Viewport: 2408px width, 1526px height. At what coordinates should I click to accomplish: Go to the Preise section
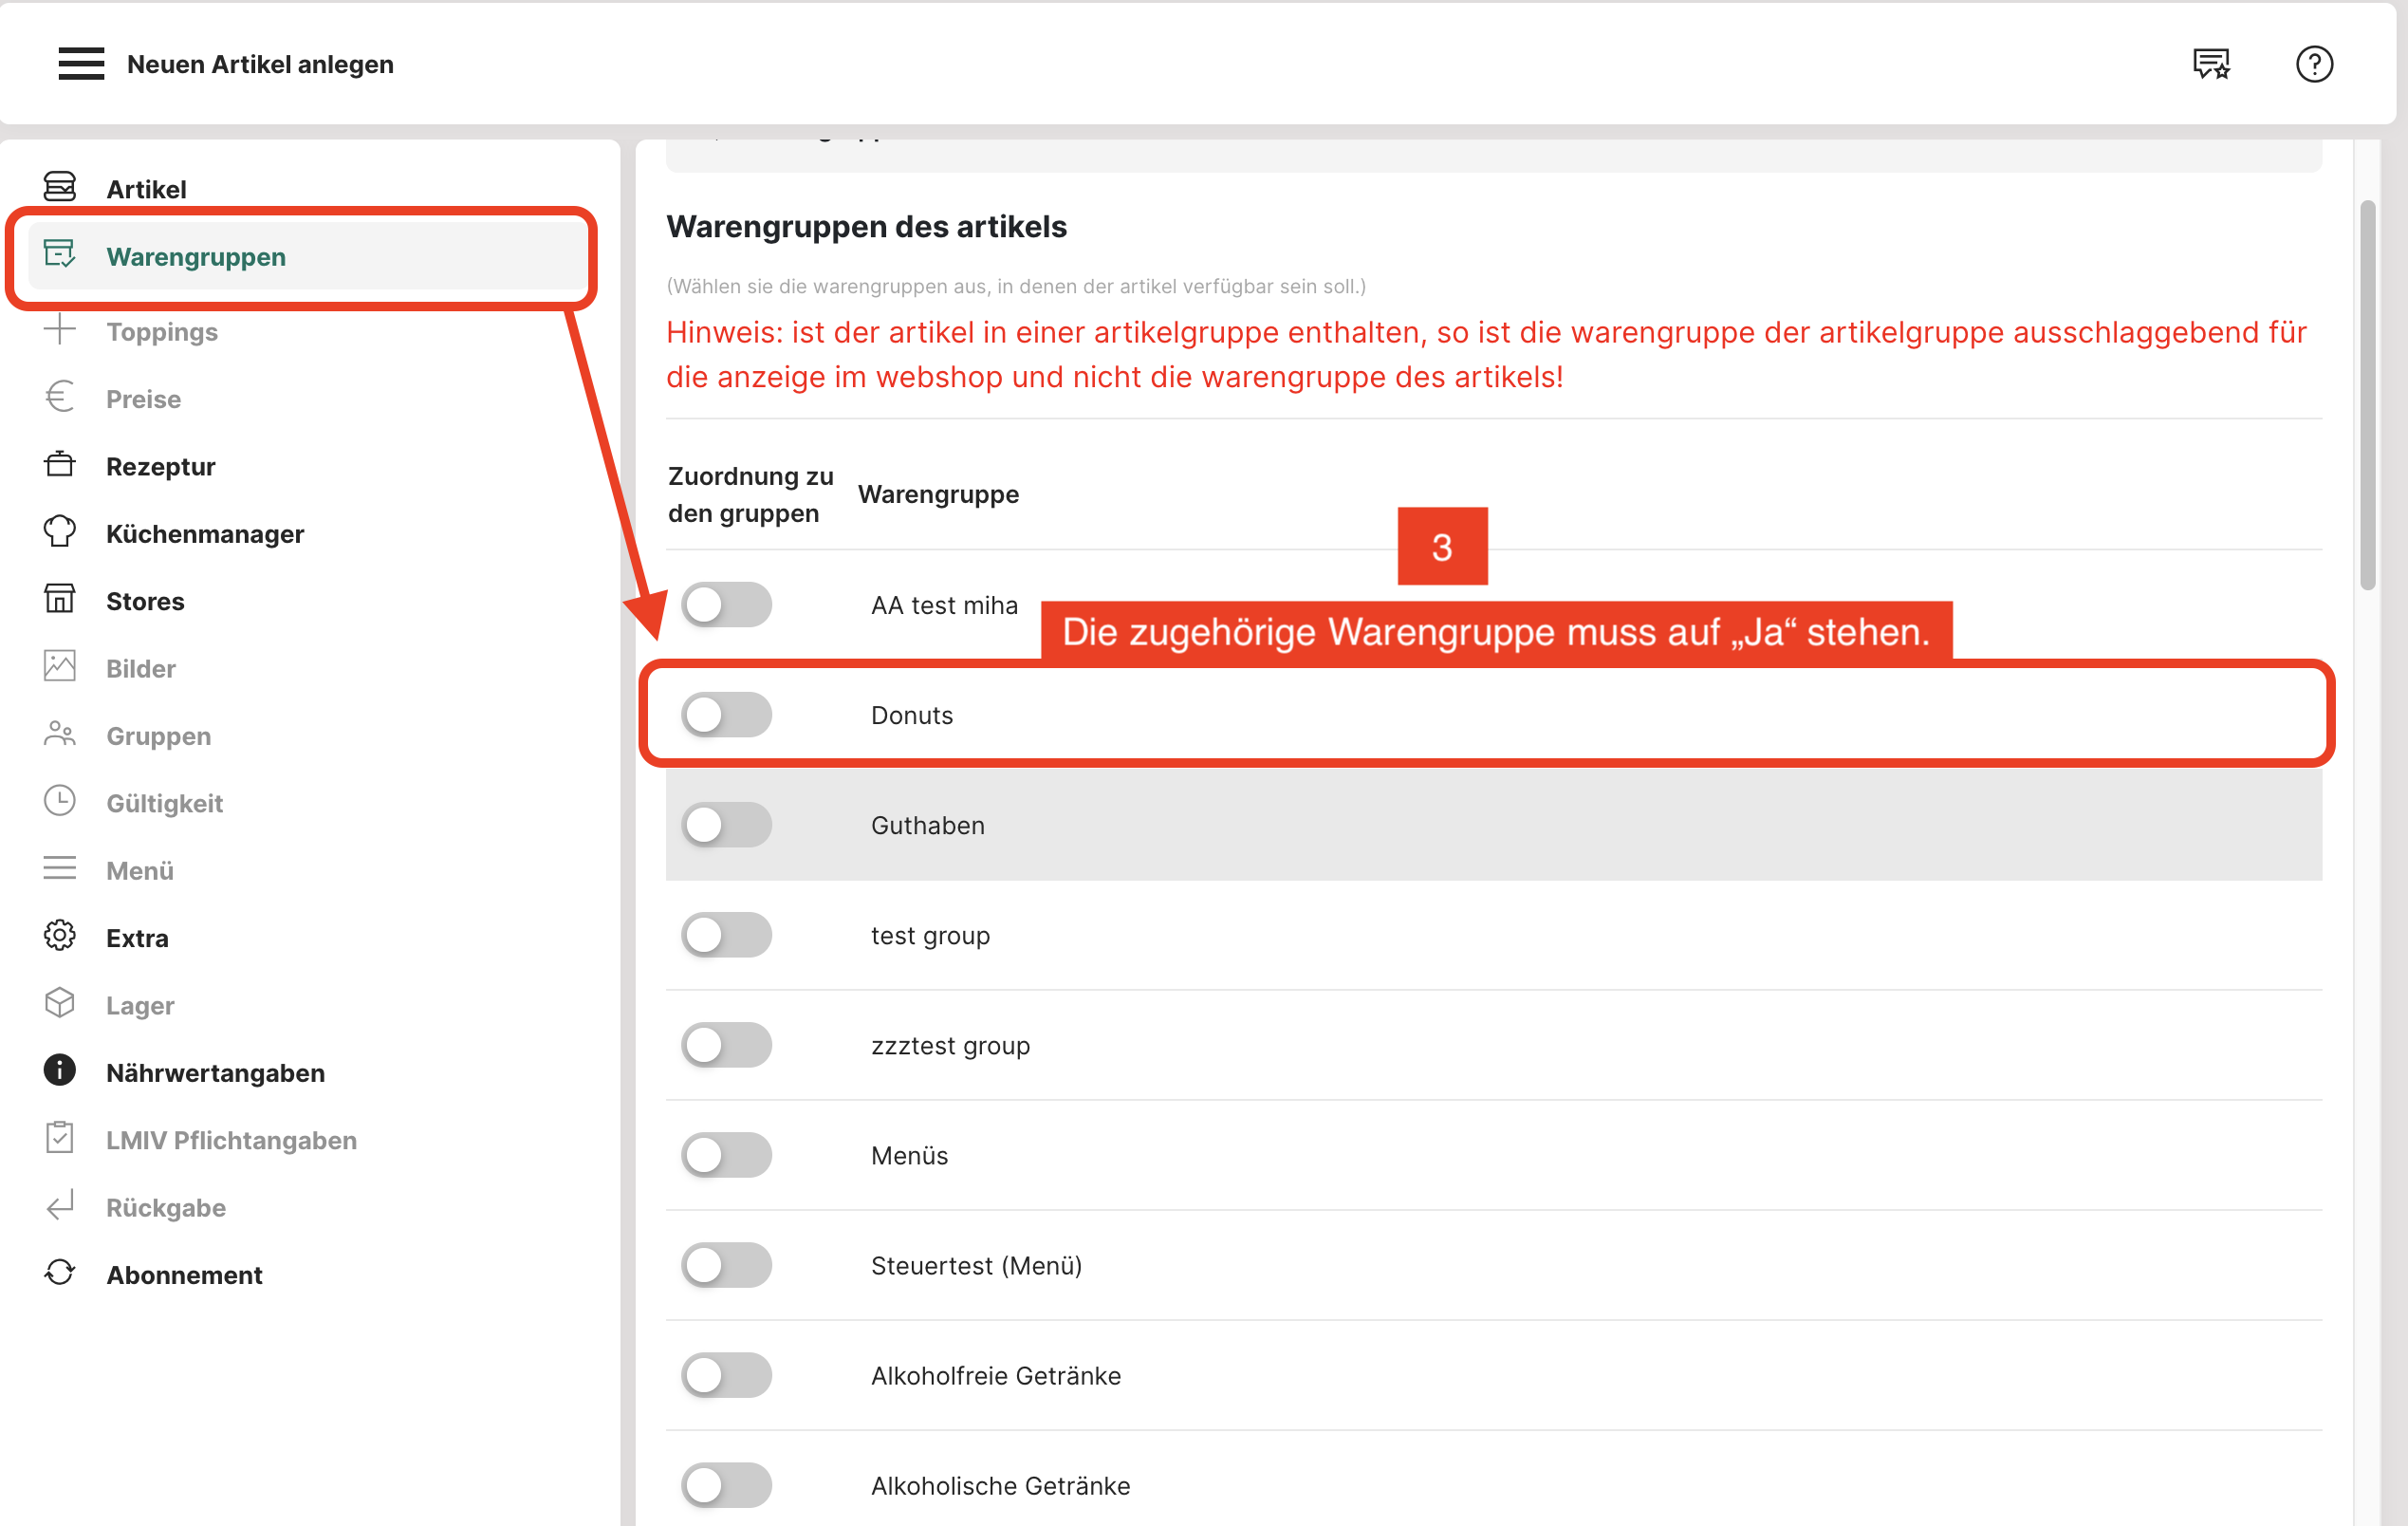coord(143,399)
